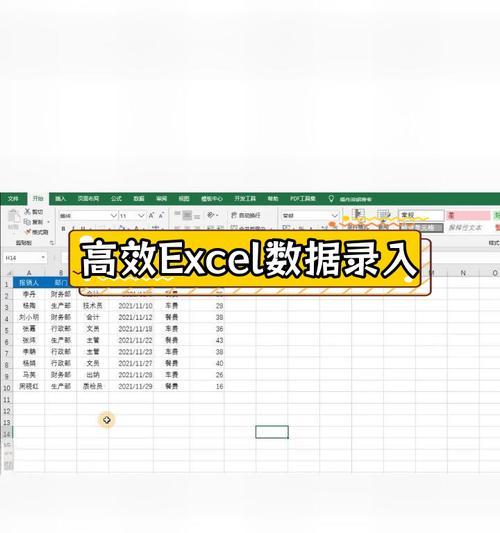
Task: Open the clipboard pane dialog launcher
Action: click(52, 243)
